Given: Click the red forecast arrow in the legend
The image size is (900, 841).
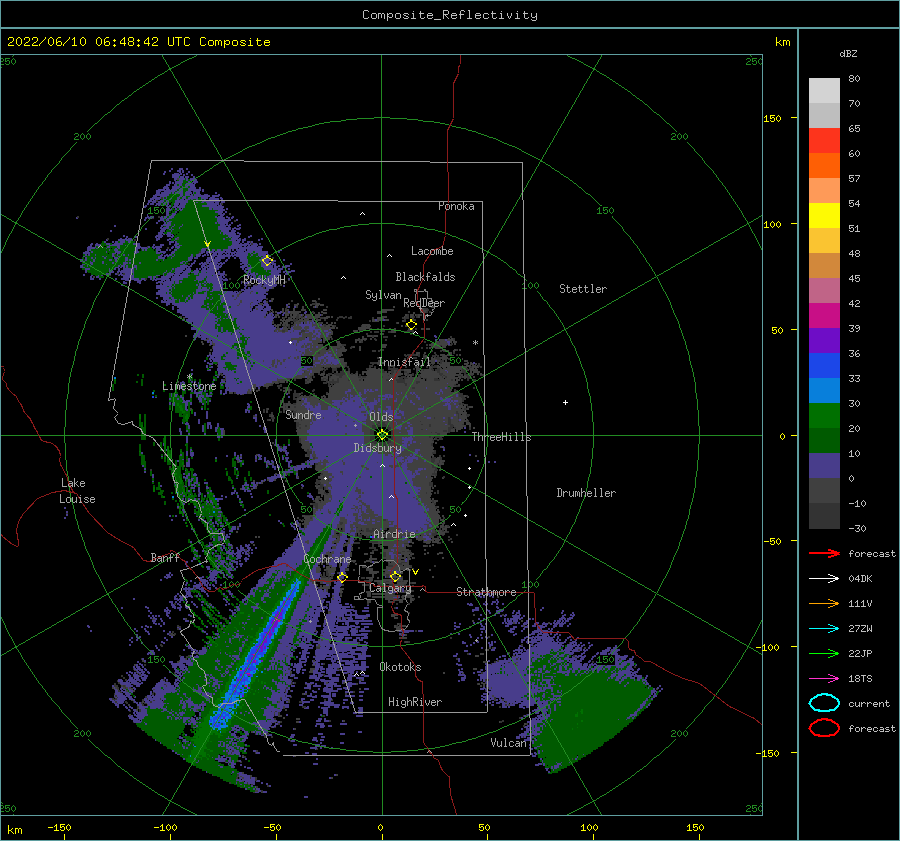Looking at the screenshot, I should coord(824,553).
